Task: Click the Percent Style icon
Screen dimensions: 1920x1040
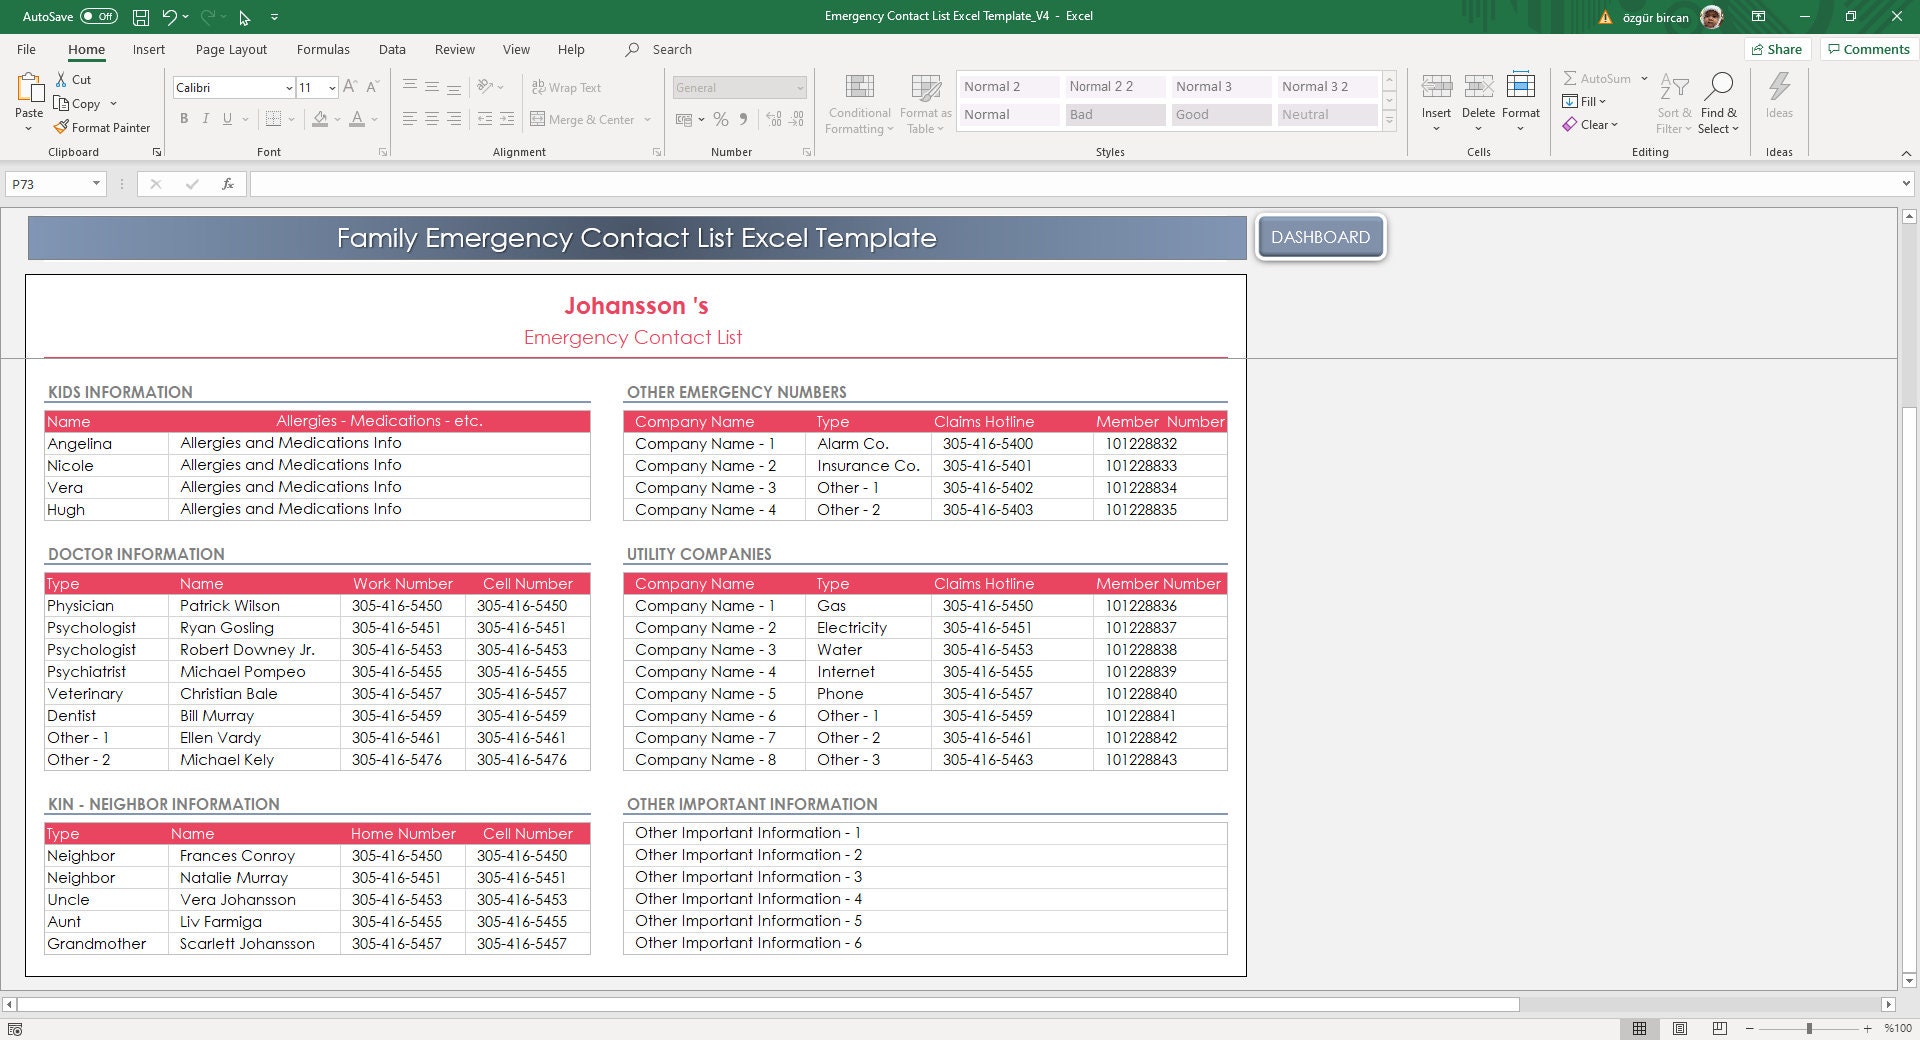Action: click(x=721, y=119)
